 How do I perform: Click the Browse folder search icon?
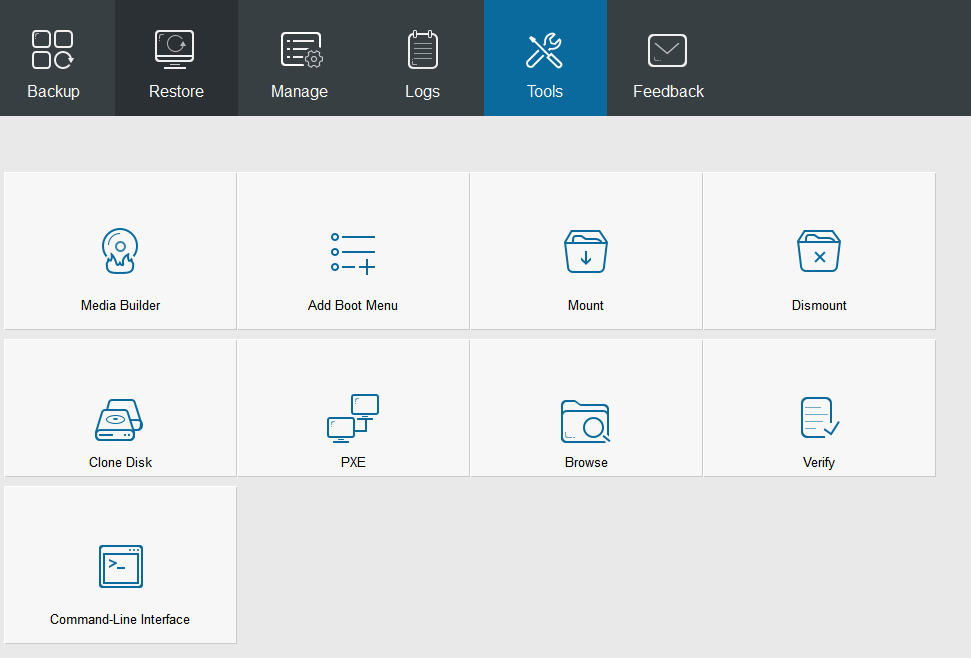(x=586, y=422)
